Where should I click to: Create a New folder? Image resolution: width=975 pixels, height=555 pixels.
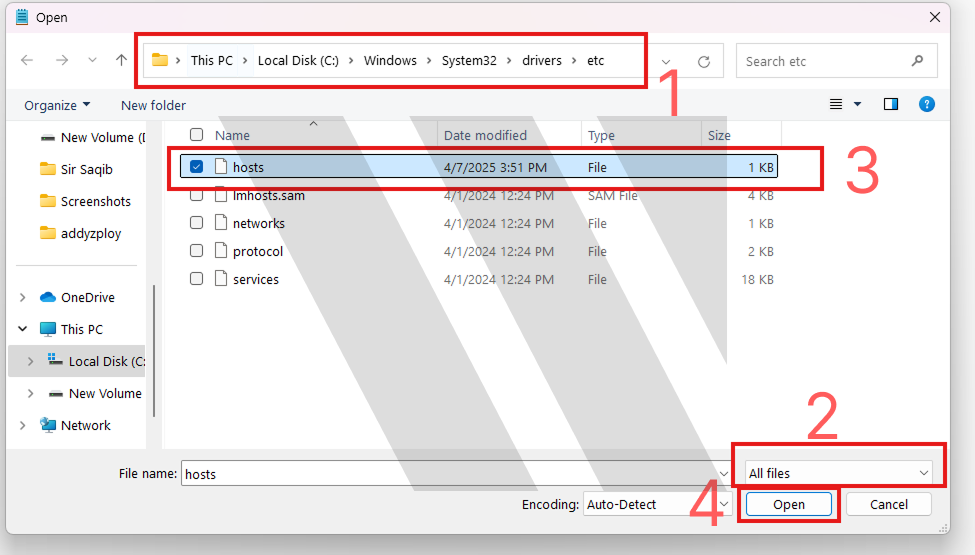(153, 105)
